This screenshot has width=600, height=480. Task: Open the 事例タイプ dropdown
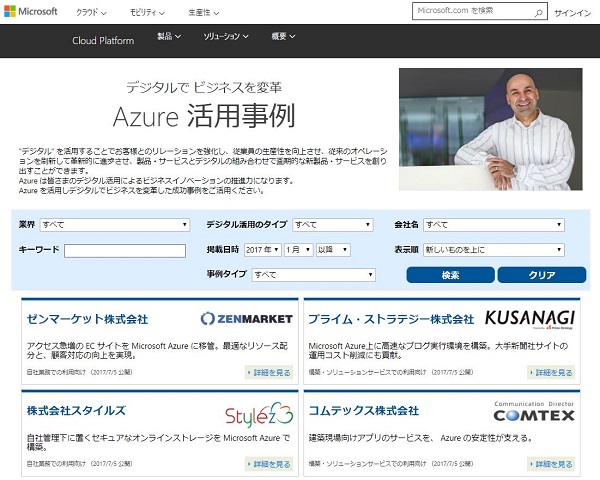(x=313, y=274)
